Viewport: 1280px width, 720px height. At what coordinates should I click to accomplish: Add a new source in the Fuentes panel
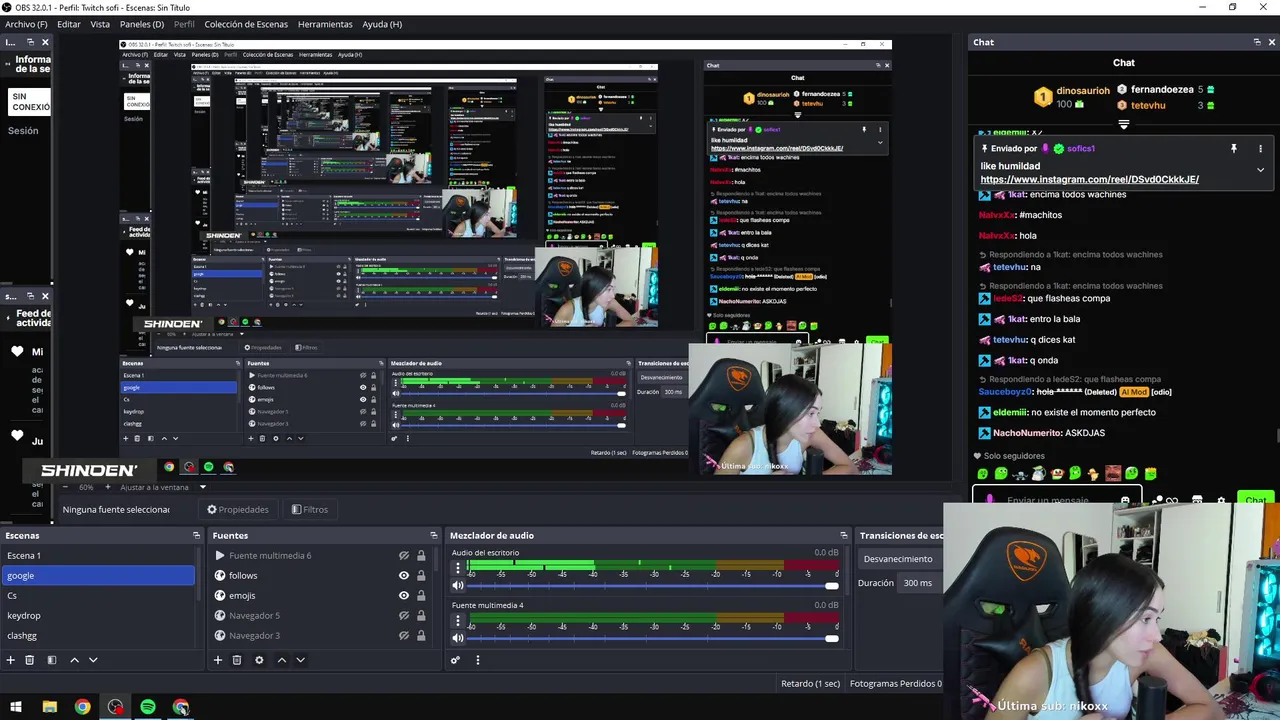point(217,660)
